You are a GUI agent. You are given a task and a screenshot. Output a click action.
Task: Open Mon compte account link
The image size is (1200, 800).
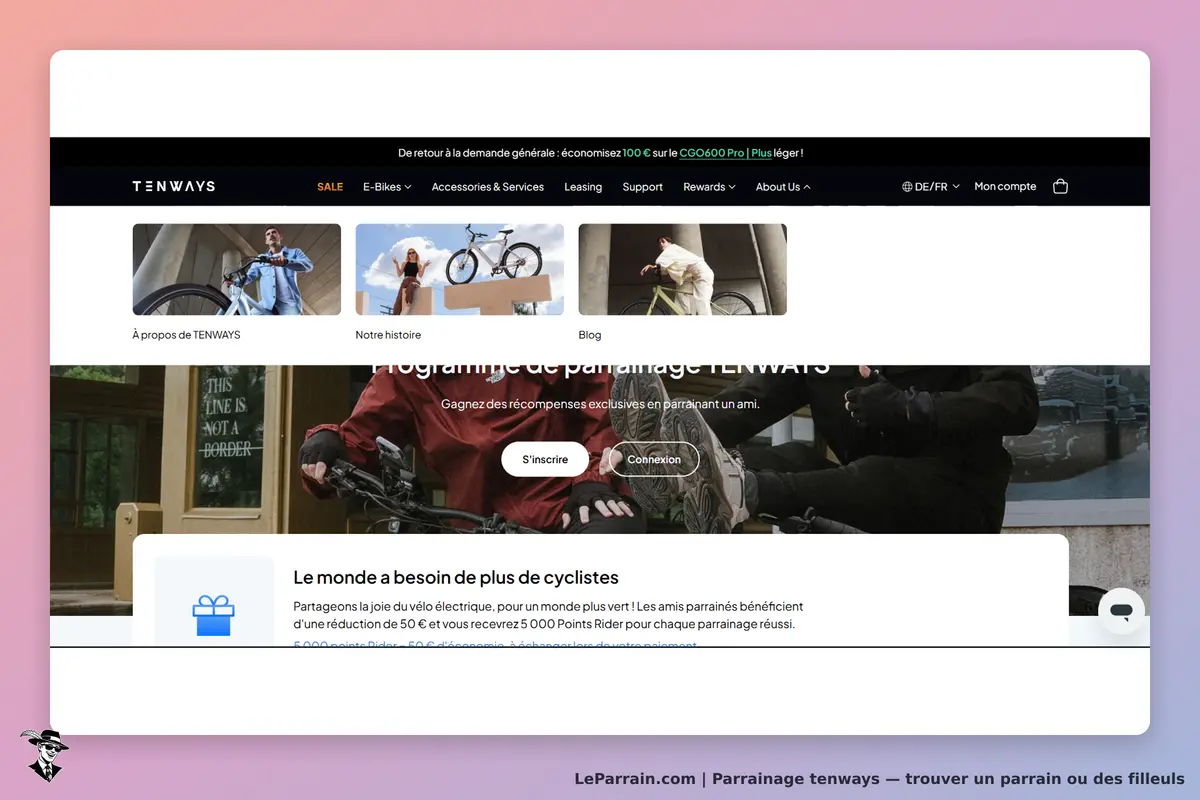[x=1005, y=186]
